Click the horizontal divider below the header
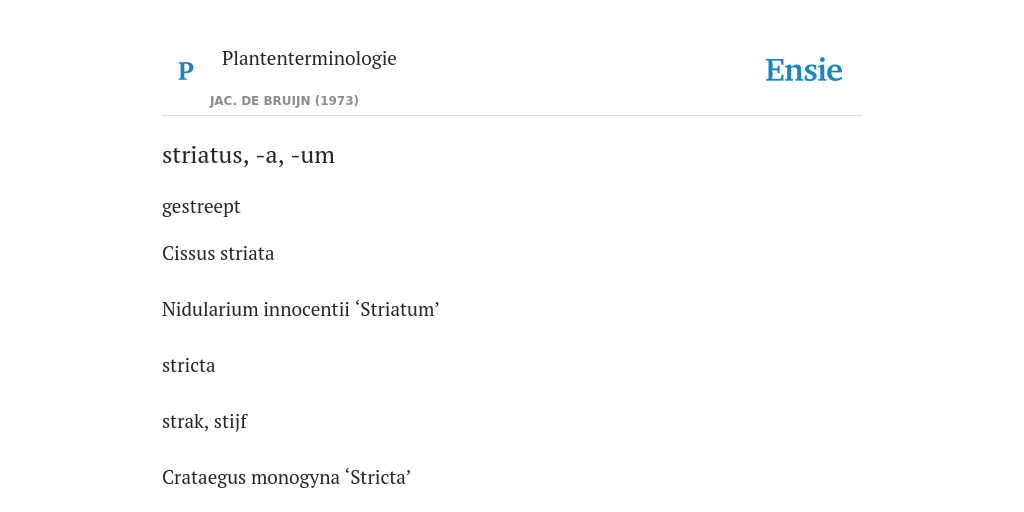This screenshot has width=1024, height=512. pyautogui.click(x=512, y=116)
